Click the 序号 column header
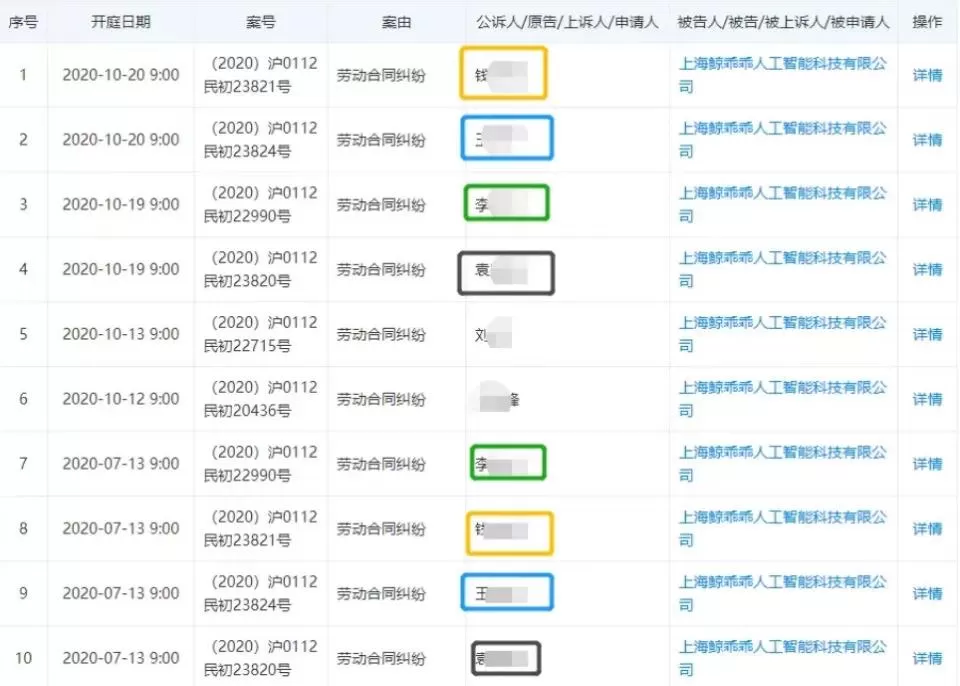960x686 pixels. 23,22
